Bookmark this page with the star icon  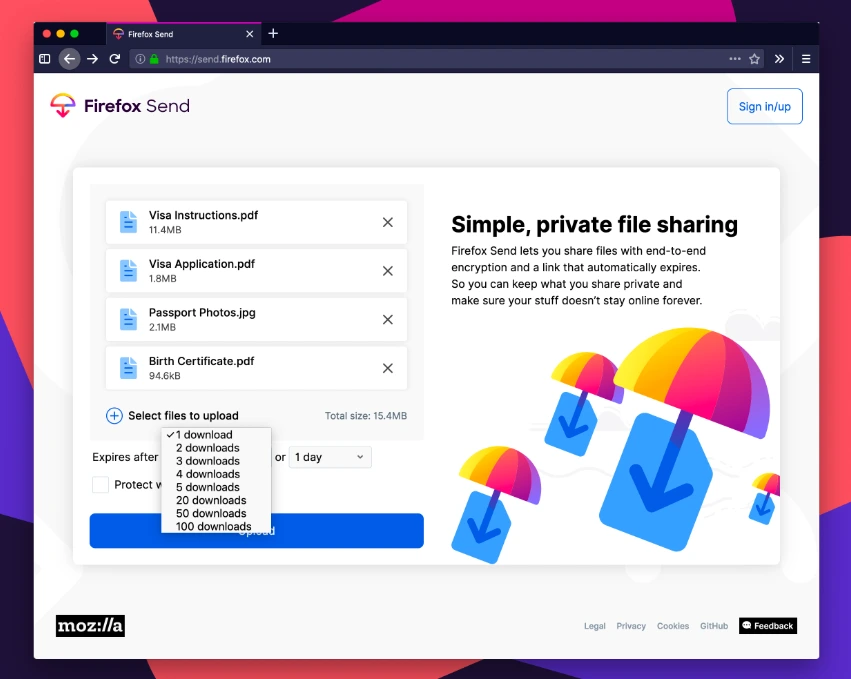[x=754, y=59]
